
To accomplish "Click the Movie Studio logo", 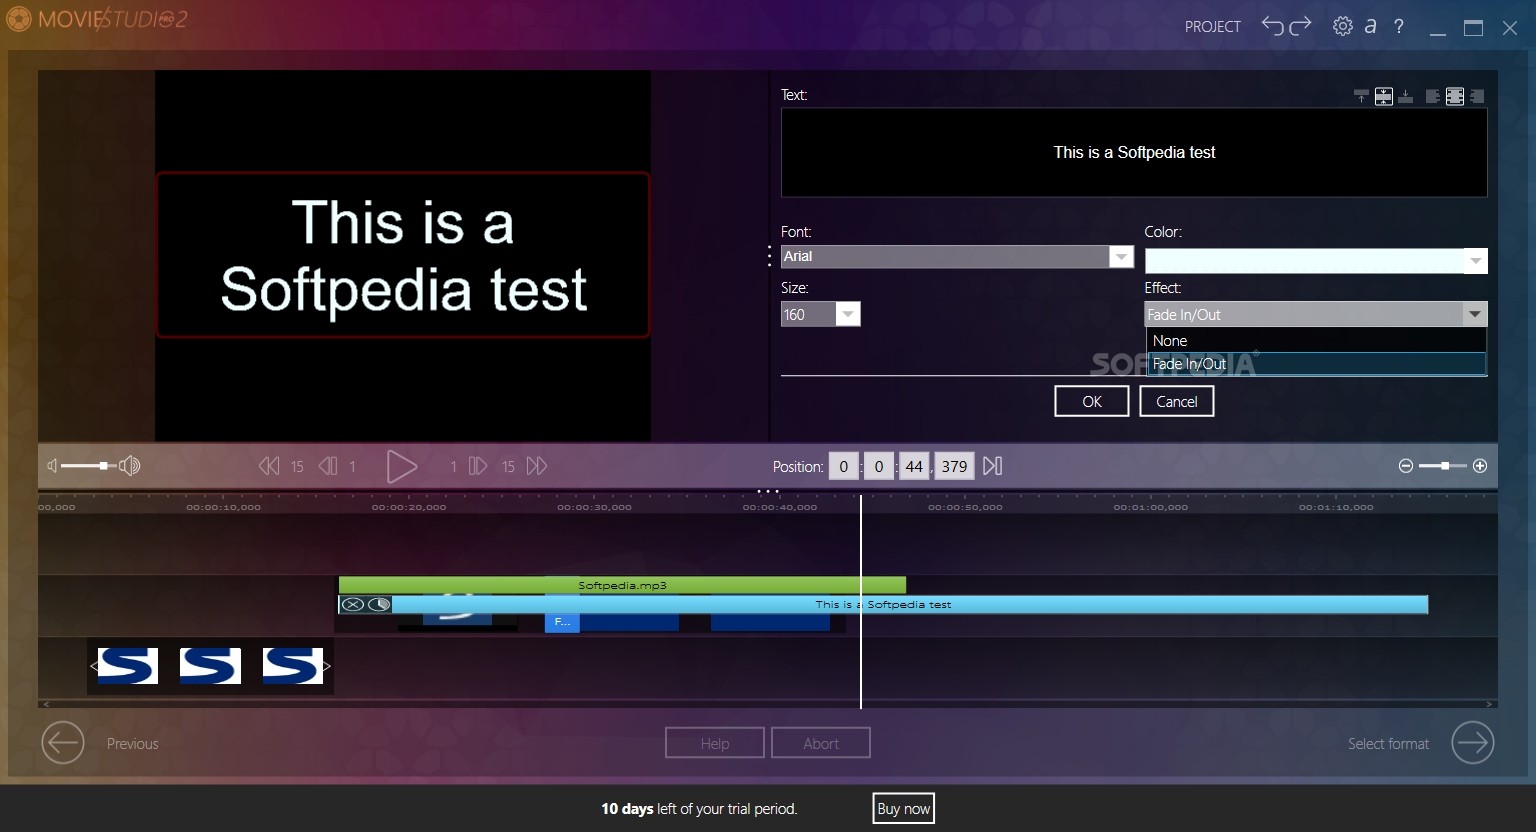I will 97,19.
